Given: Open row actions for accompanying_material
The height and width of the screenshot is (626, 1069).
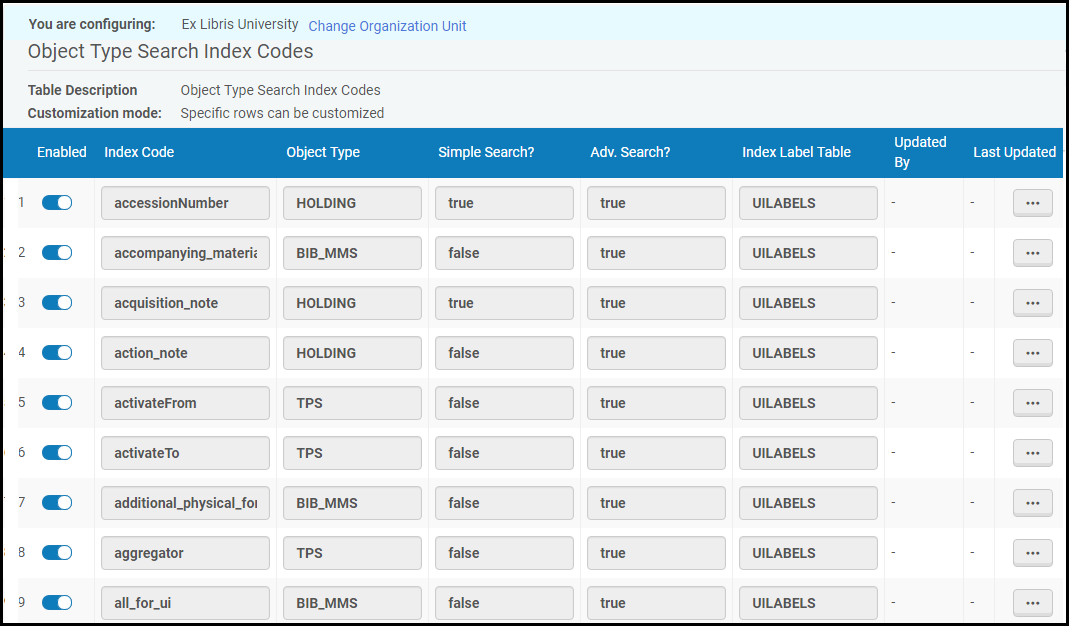Looking at the screenshot, I should (1032, 253).
